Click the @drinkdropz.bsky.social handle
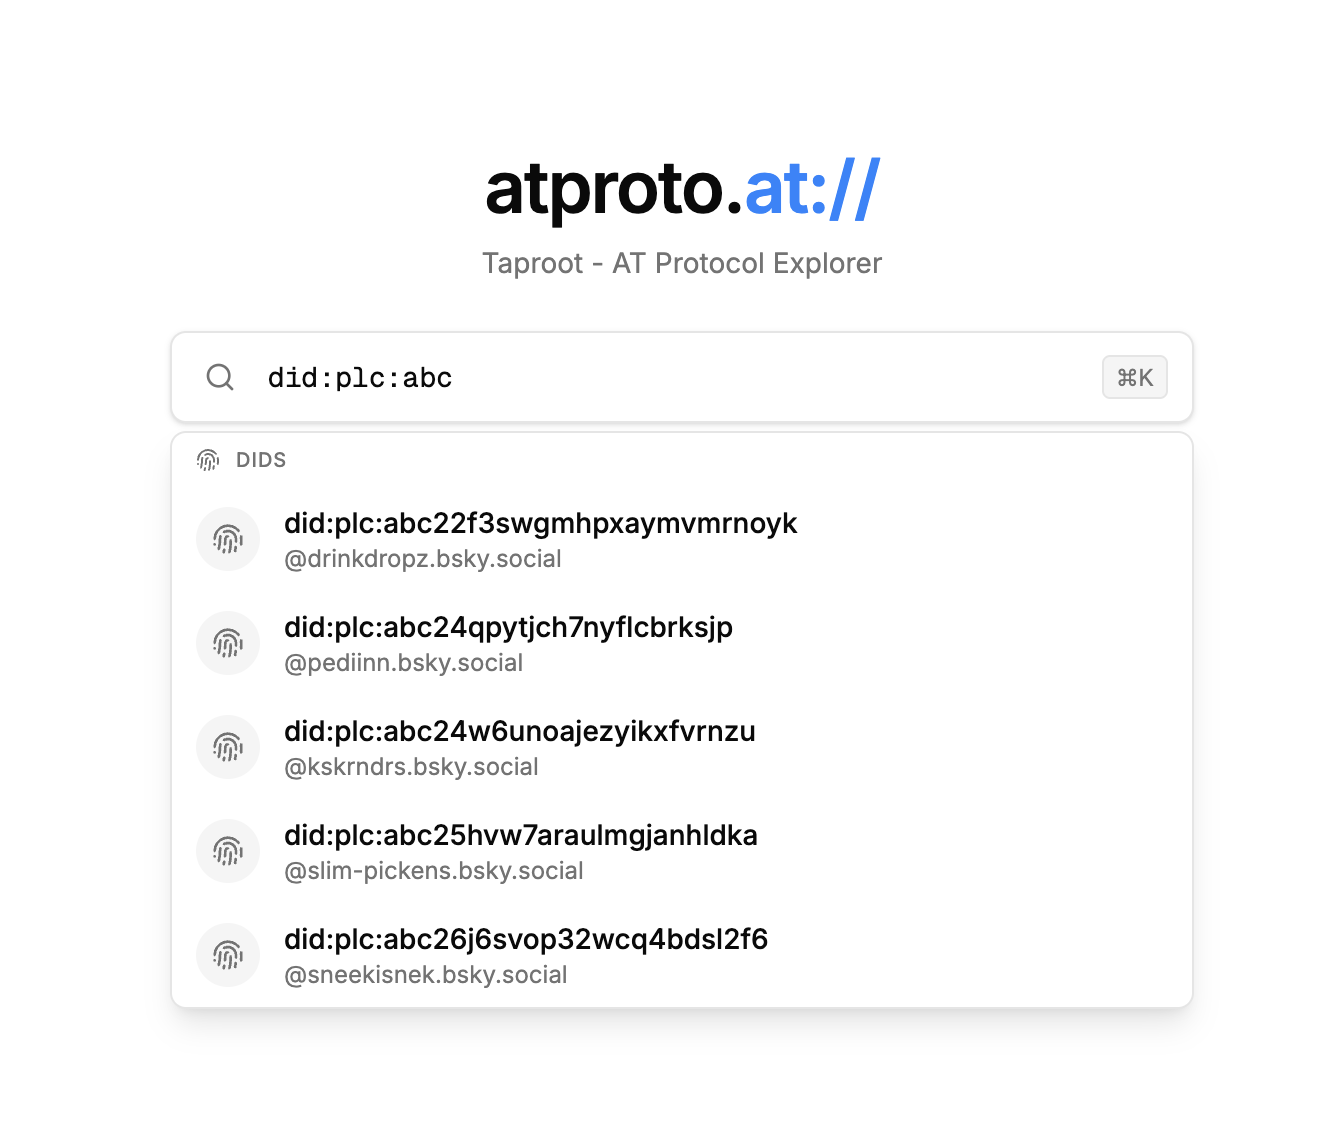This screenshot has height=1134, width=1328. point(422,559)
